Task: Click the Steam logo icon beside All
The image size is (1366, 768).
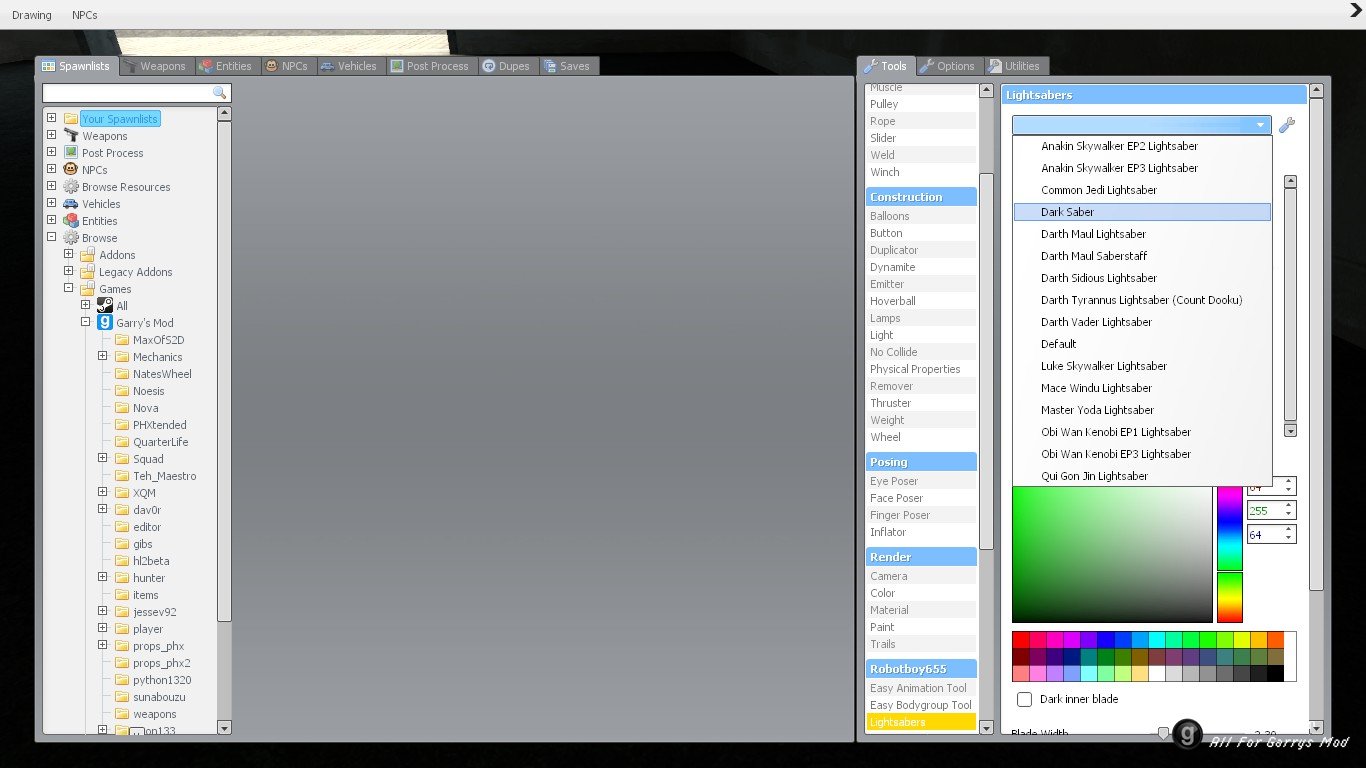Action: pyautogui.click(x=105, y=305)
